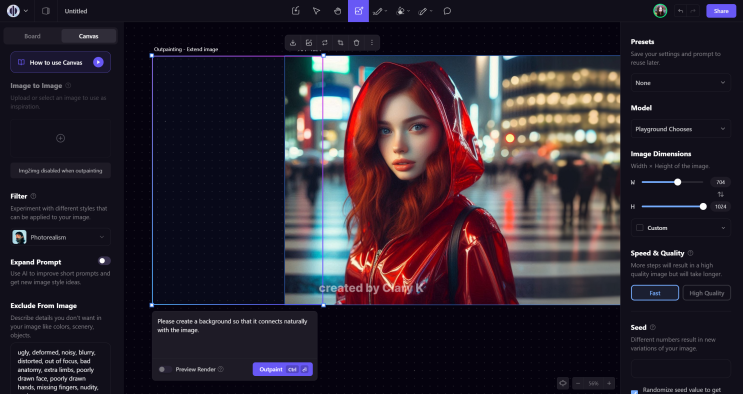Click the 59% zoom level

point(593,383)
